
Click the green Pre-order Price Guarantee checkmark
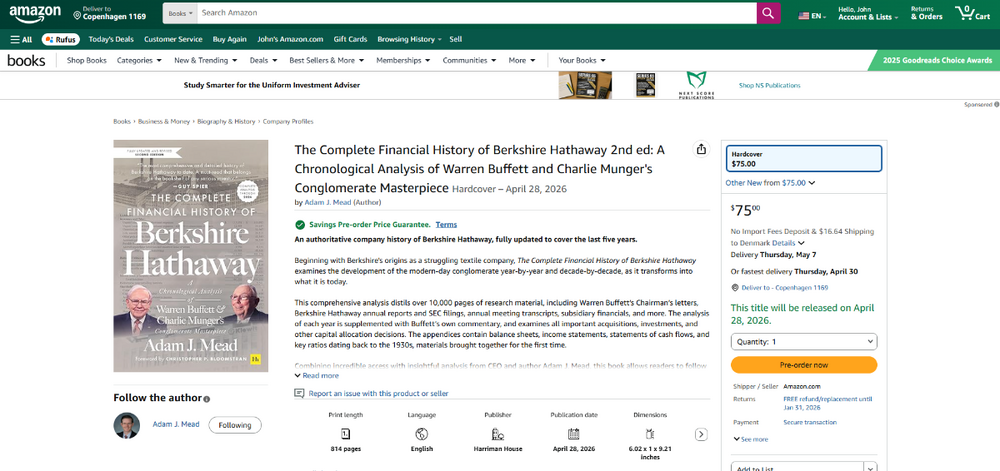(x=300, y=225)
